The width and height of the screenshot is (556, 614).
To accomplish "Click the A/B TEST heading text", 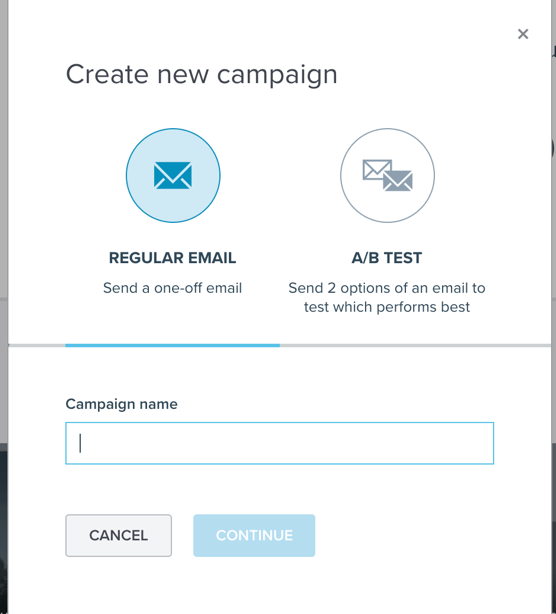I will [387, 258].
